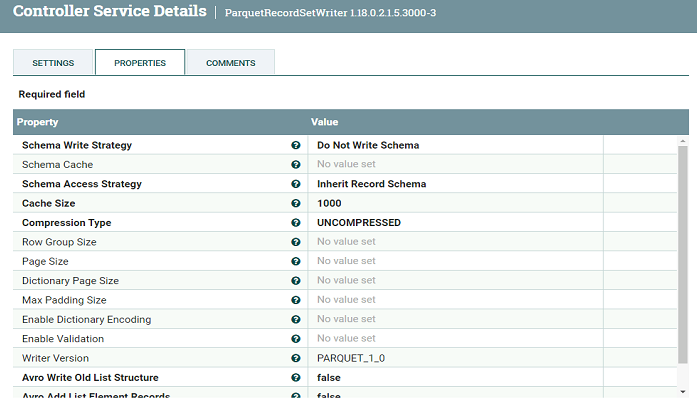
Task: Set a value for Dictionary Page Size
Action: 455,281
